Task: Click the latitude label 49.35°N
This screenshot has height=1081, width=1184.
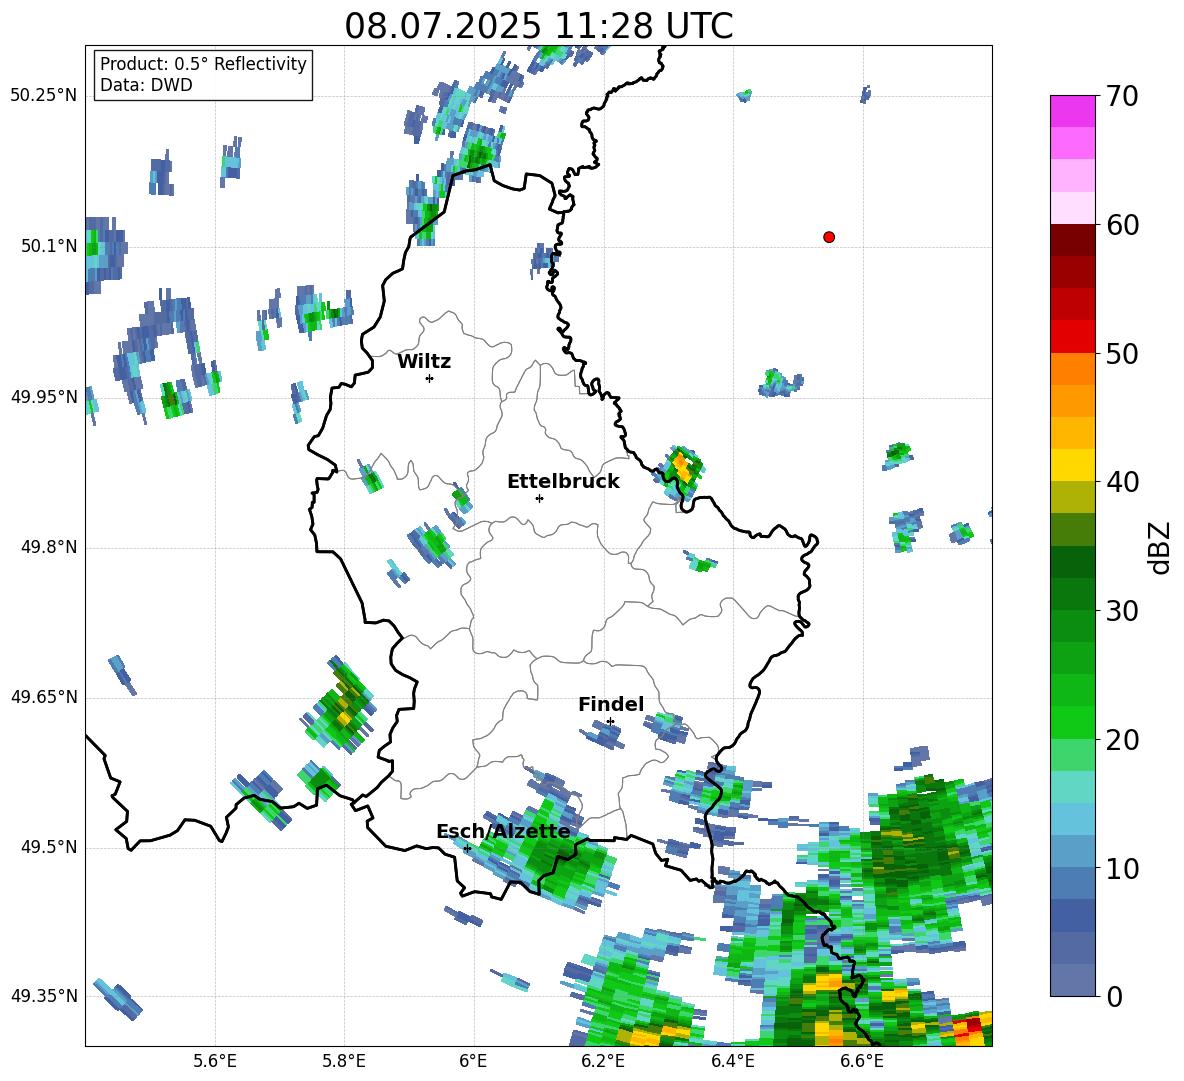Action: tap(44, 996)
